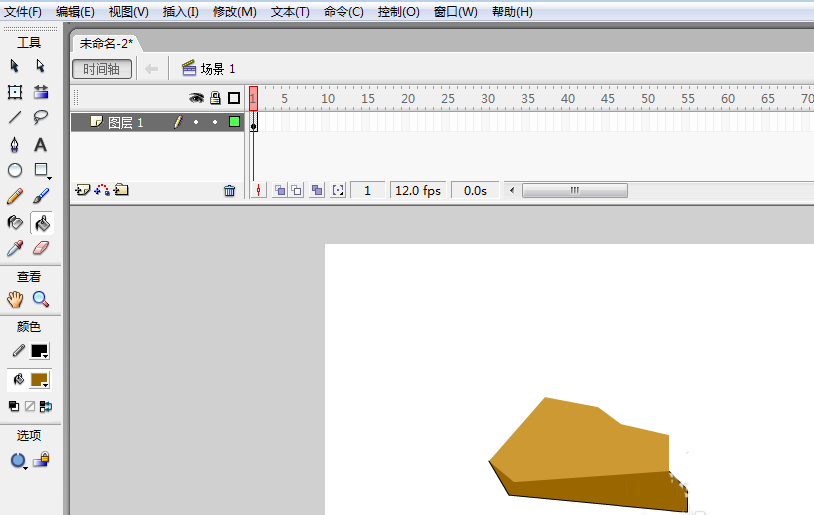Delete layer with trash icon
This screenshot has height=515, width=814.
[x=229, y=191]
